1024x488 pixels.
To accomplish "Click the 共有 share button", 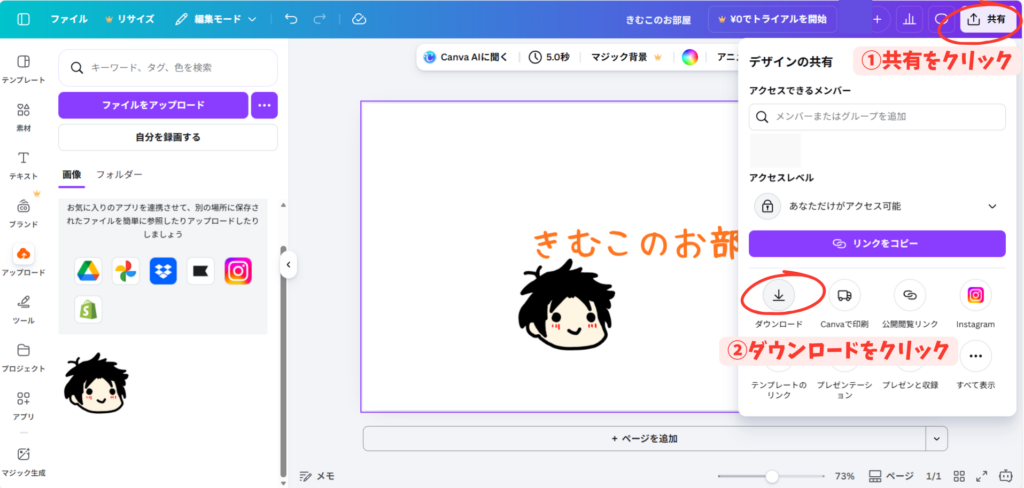I will (x=989, y=20).
